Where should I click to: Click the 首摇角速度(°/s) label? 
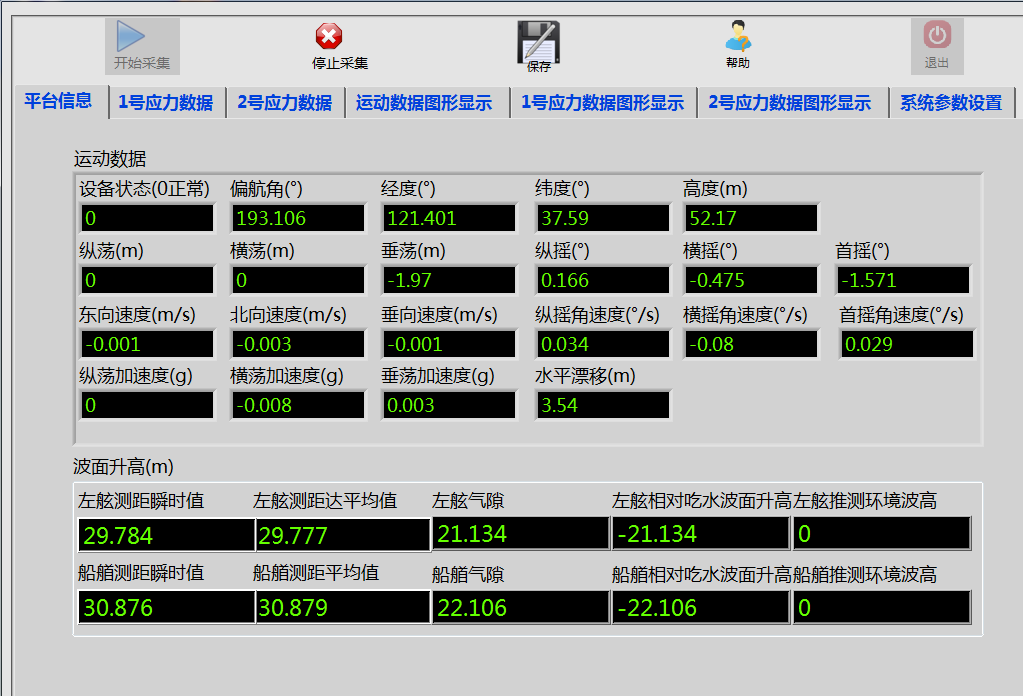point(901,314)
